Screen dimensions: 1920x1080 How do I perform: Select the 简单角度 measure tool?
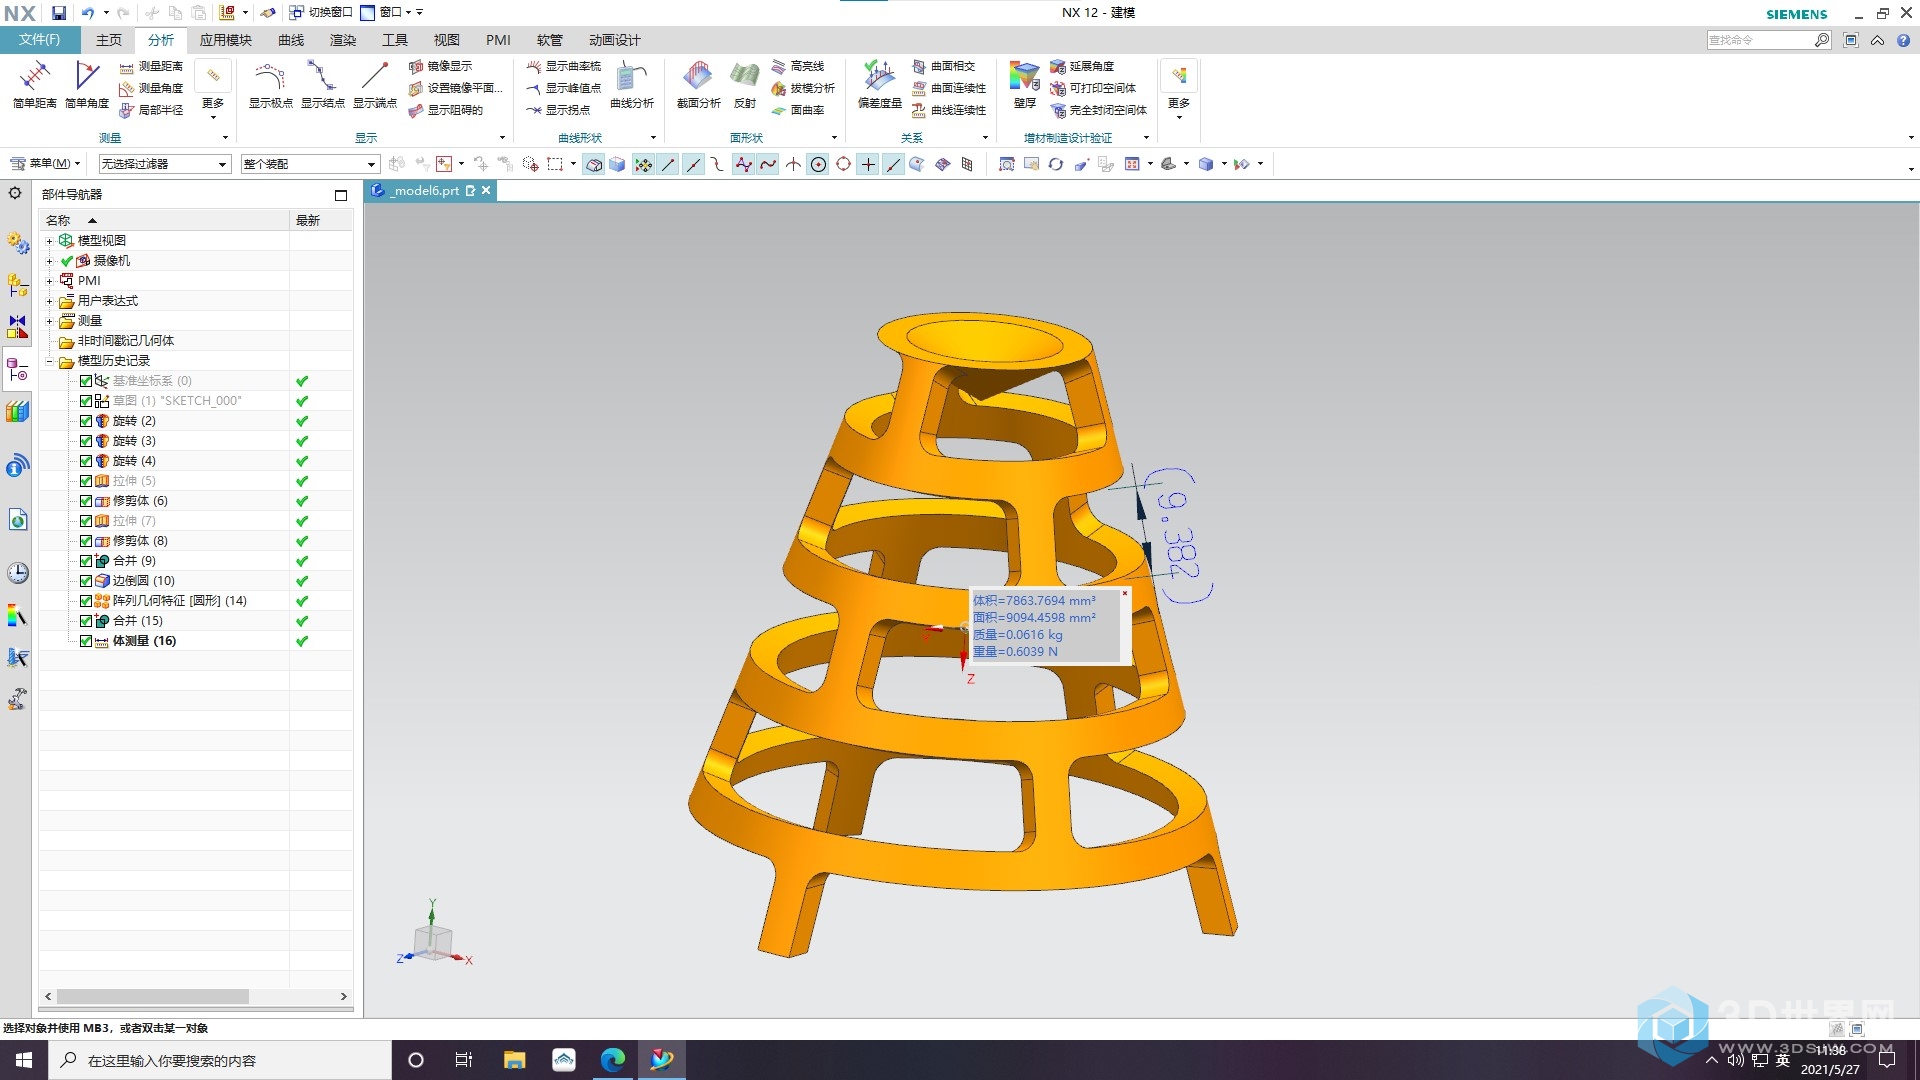pyautogui.click(x=87, y=84)
